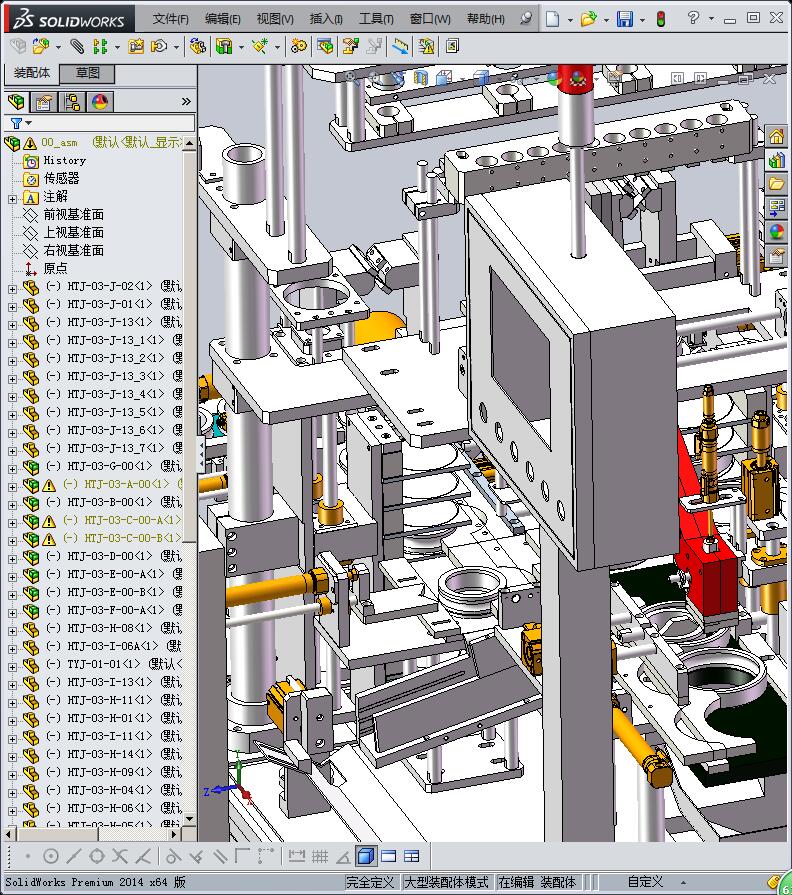Click the Reference Geometry icon
The height and width of the screenshot is (895, 792).
pos(260,46)
